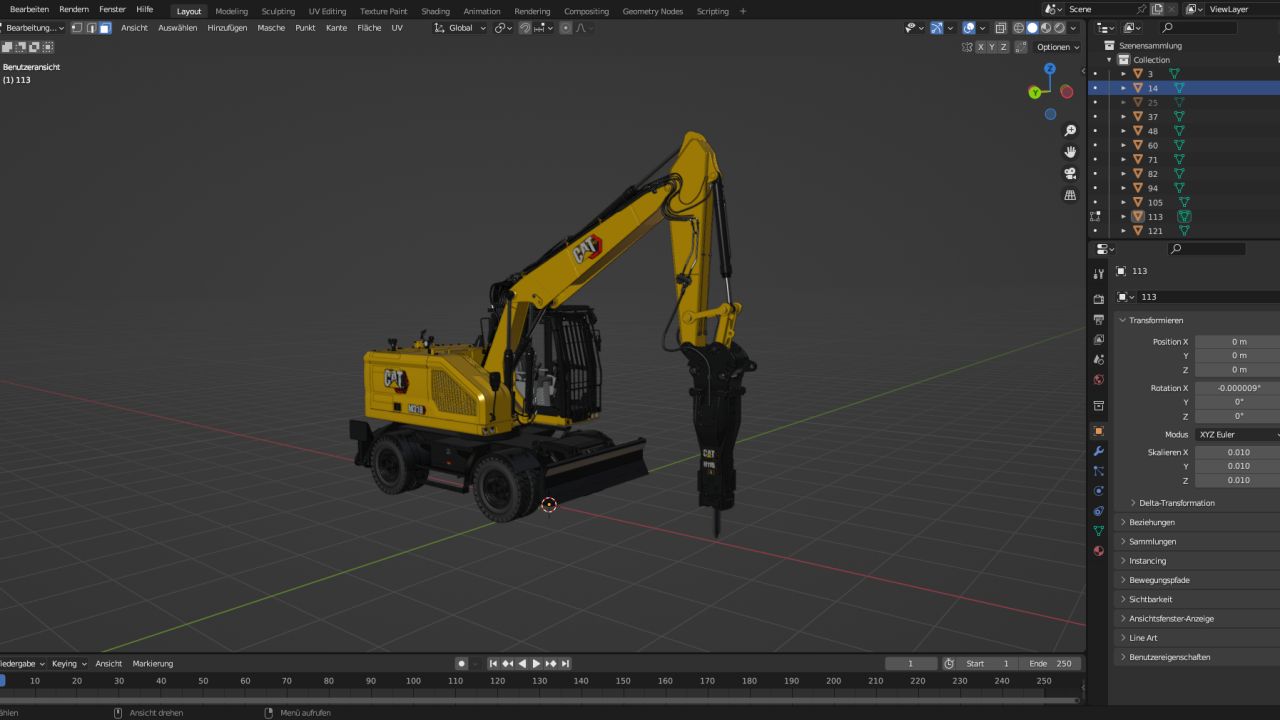This screenshot has width=1280, height=720.
Task: Switch perspective/orthographic grid gizmo icon
Action: pyautogui.click(x=1070, y=195)
